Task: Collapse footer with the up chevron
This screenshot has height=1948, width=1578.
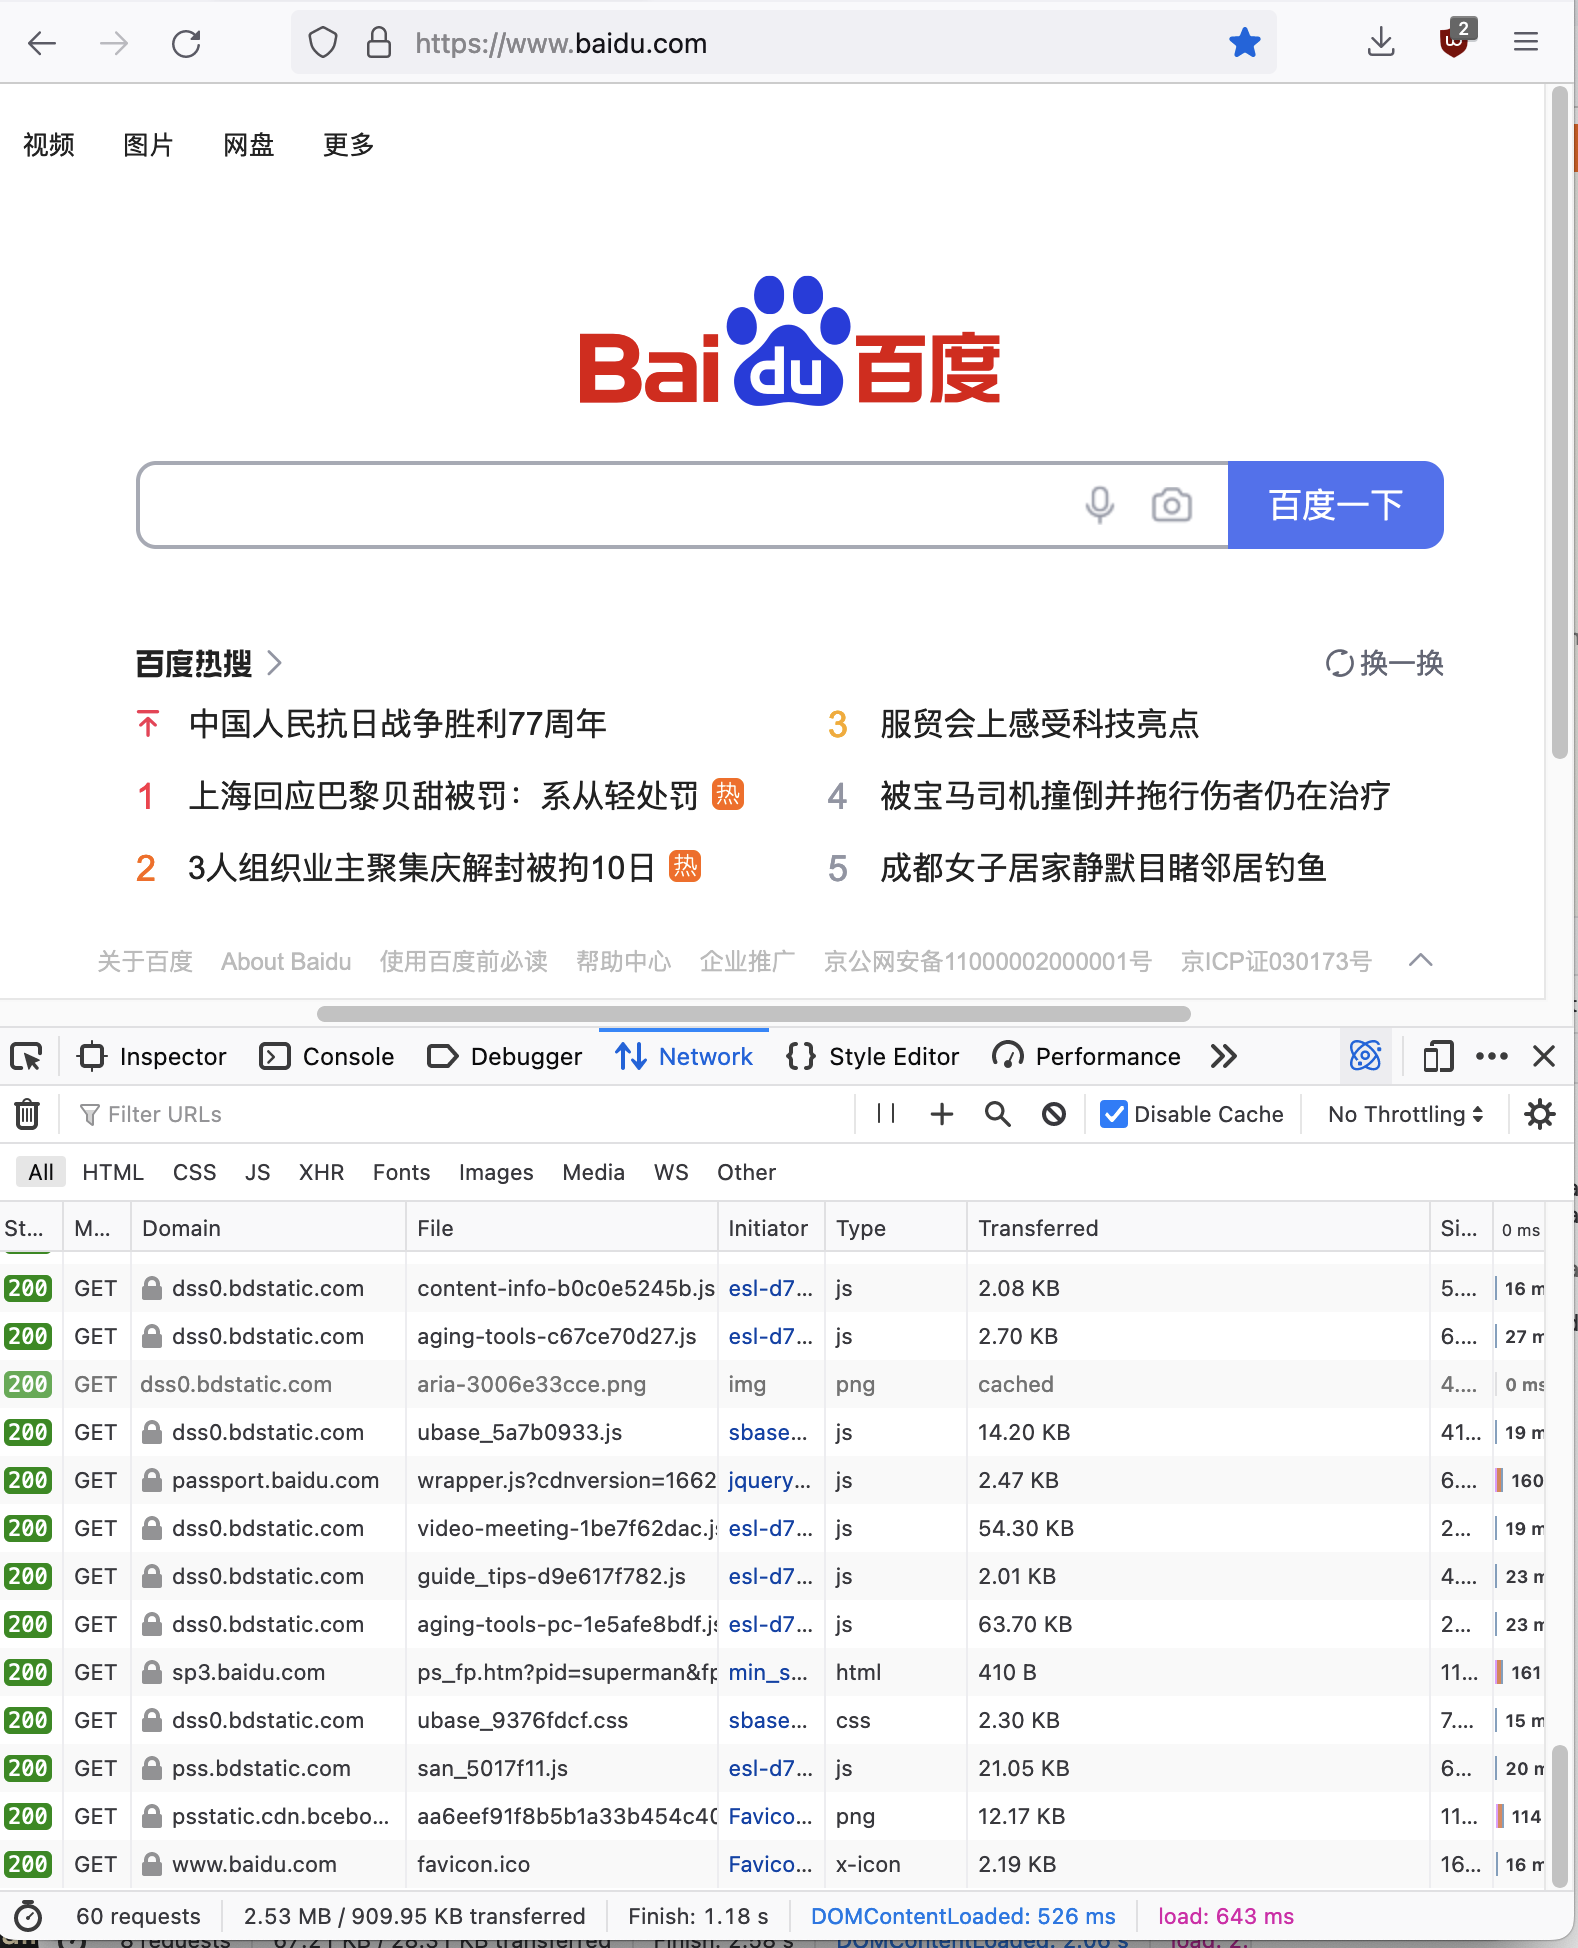Action: tap(1420, 961)
